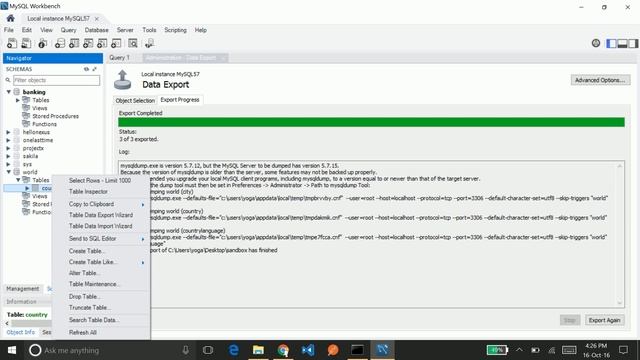Toggle the left sidebar panel visibility
The image size is (640, 360).
611,43
